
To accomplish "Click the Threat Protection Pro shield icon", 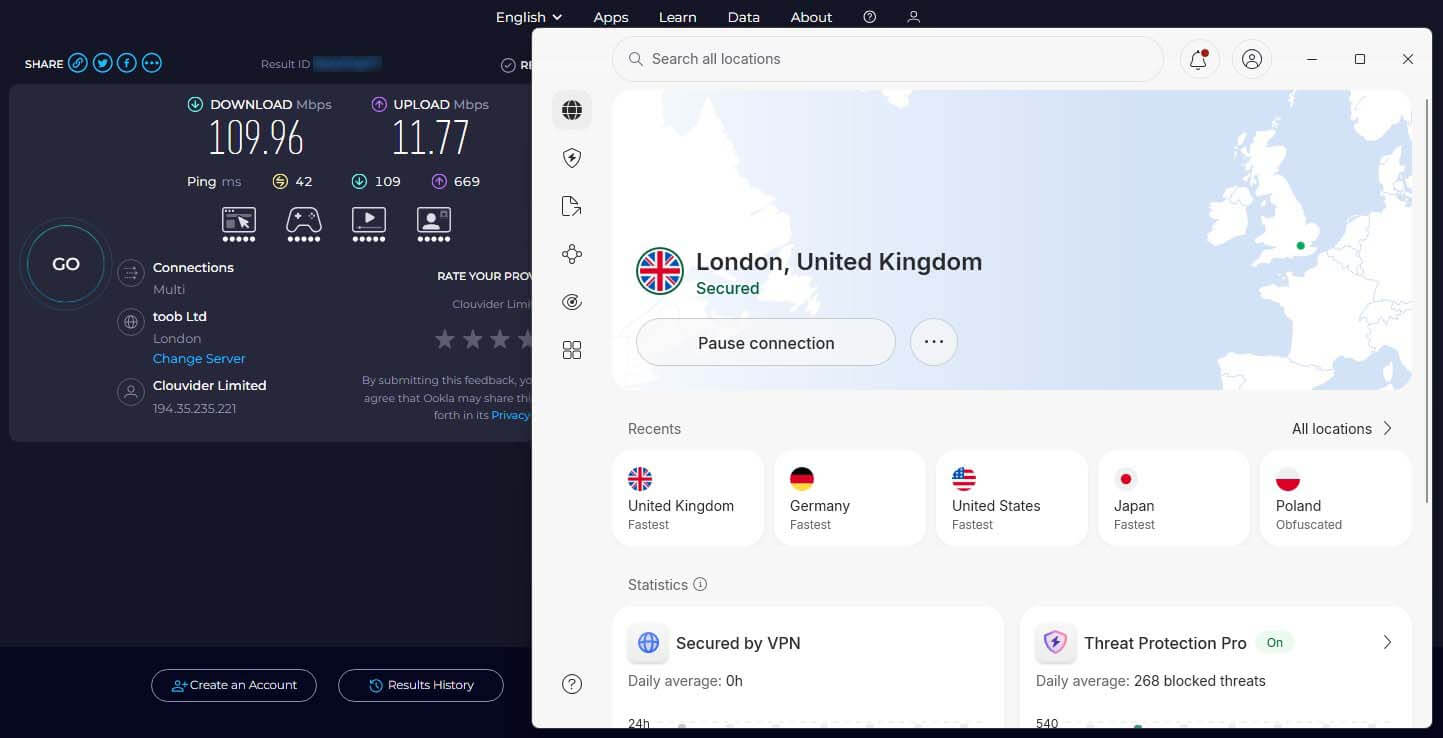I will (x=1055, y=643).
